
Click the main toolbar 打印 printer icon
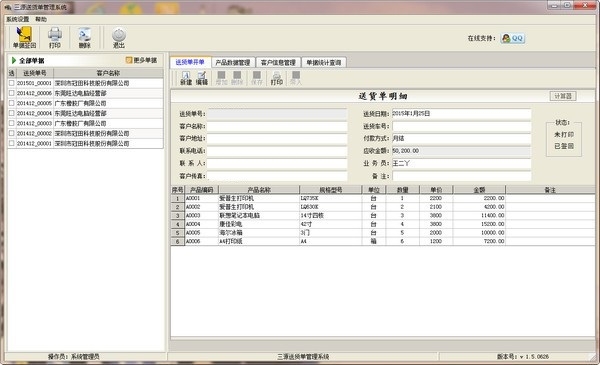coord(55,37)
